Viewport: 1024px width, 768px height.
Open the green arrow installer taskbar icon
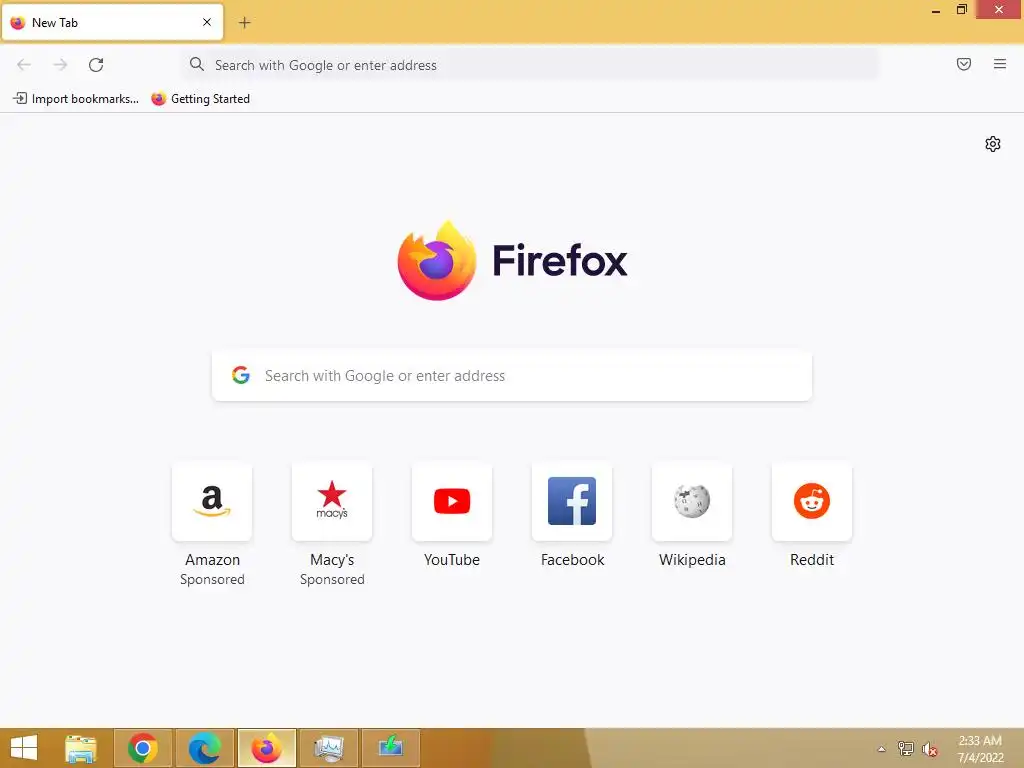coord(391,748)
